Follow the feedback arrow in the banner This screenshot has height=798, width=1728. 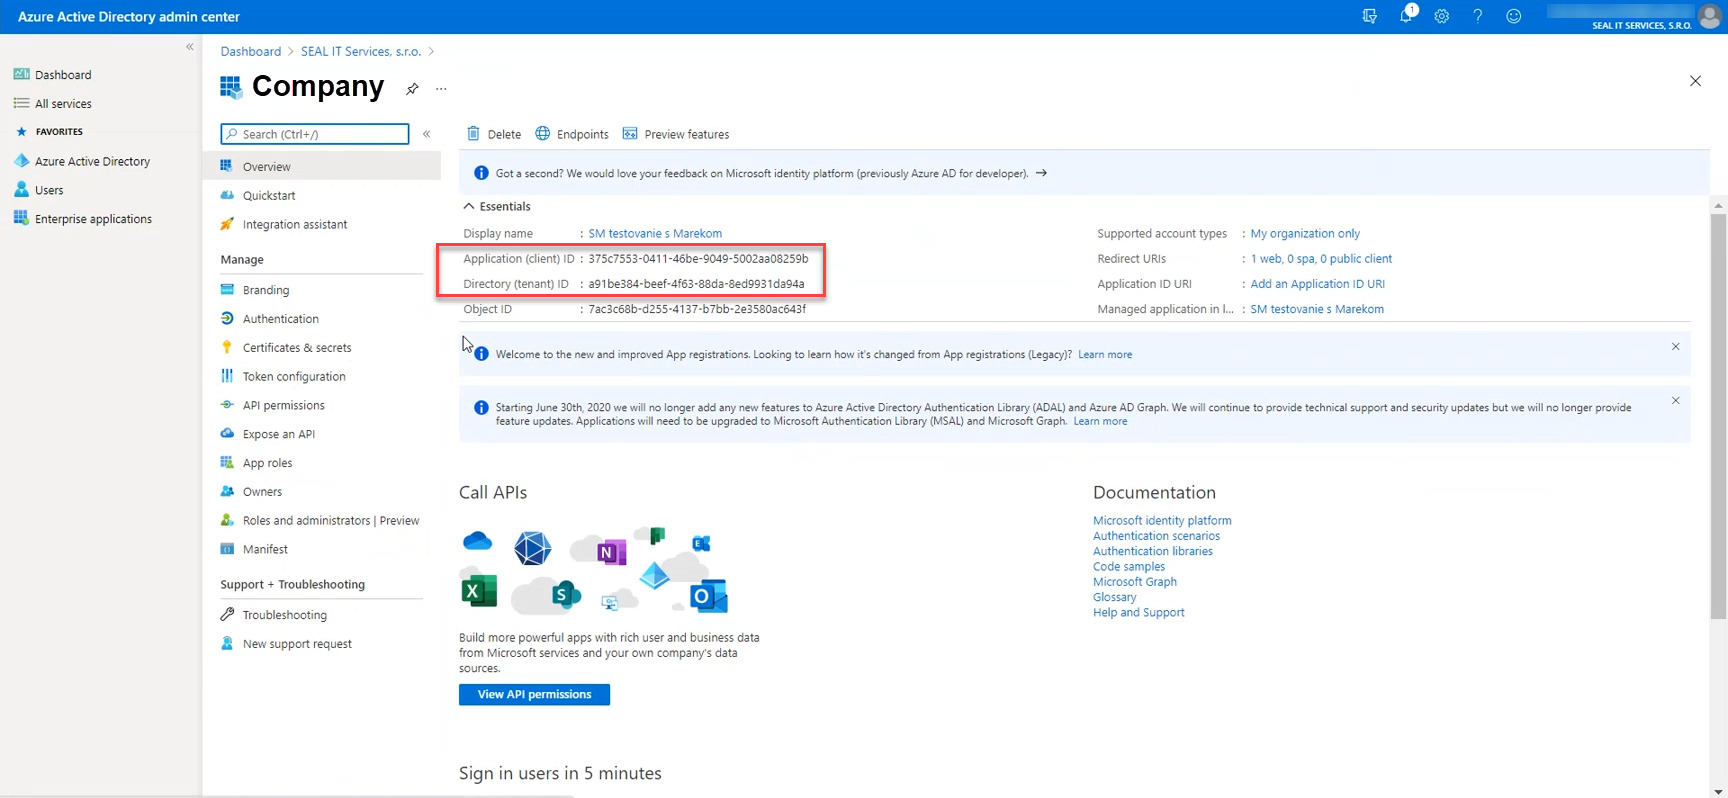pyautogui.click(x=1041, y=173)
